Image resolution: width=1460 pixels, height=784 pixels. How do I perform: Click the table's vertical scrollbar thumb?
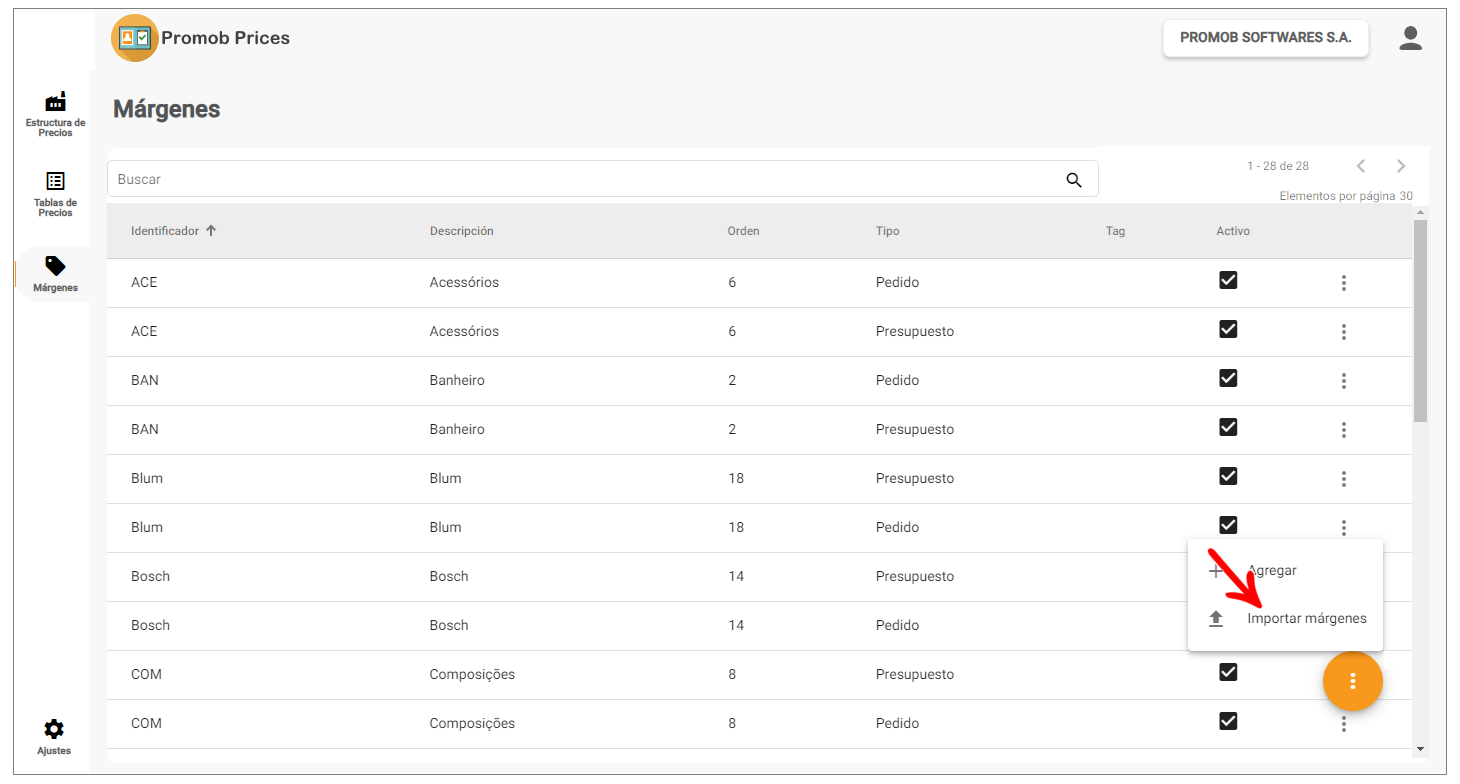1420,320
